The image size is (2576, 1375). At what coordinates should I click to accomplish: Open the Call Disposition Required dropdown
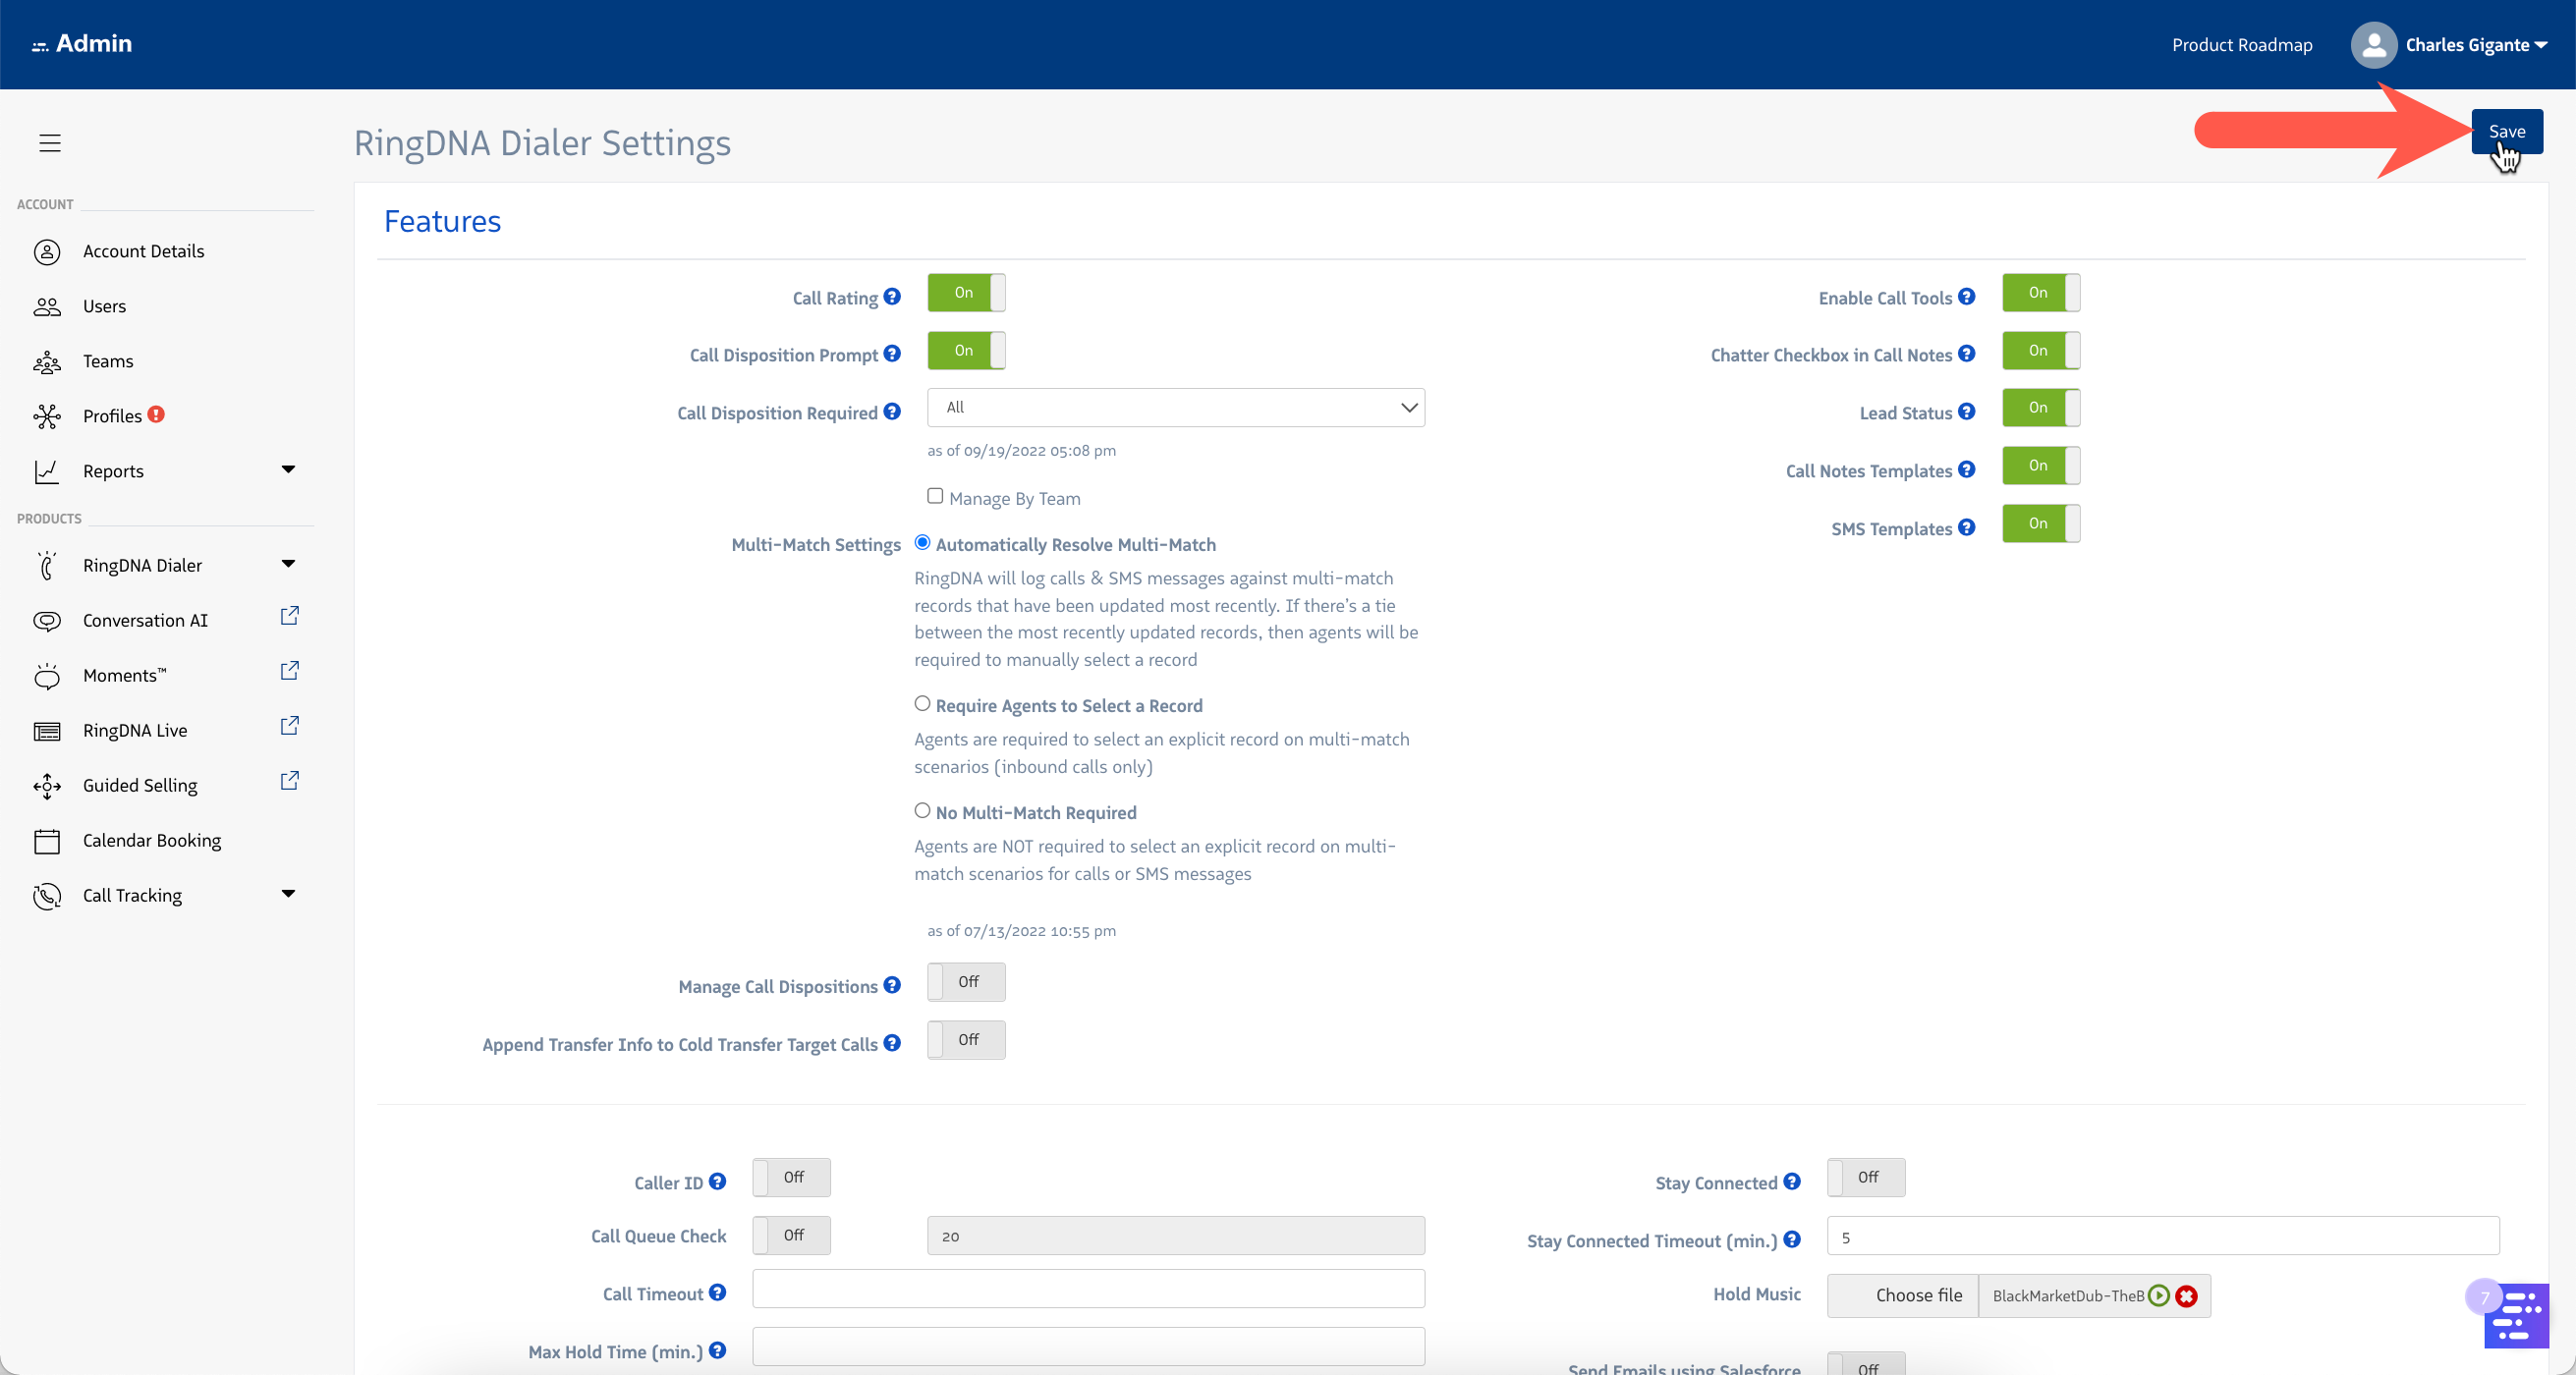[x=1175, y=408]
